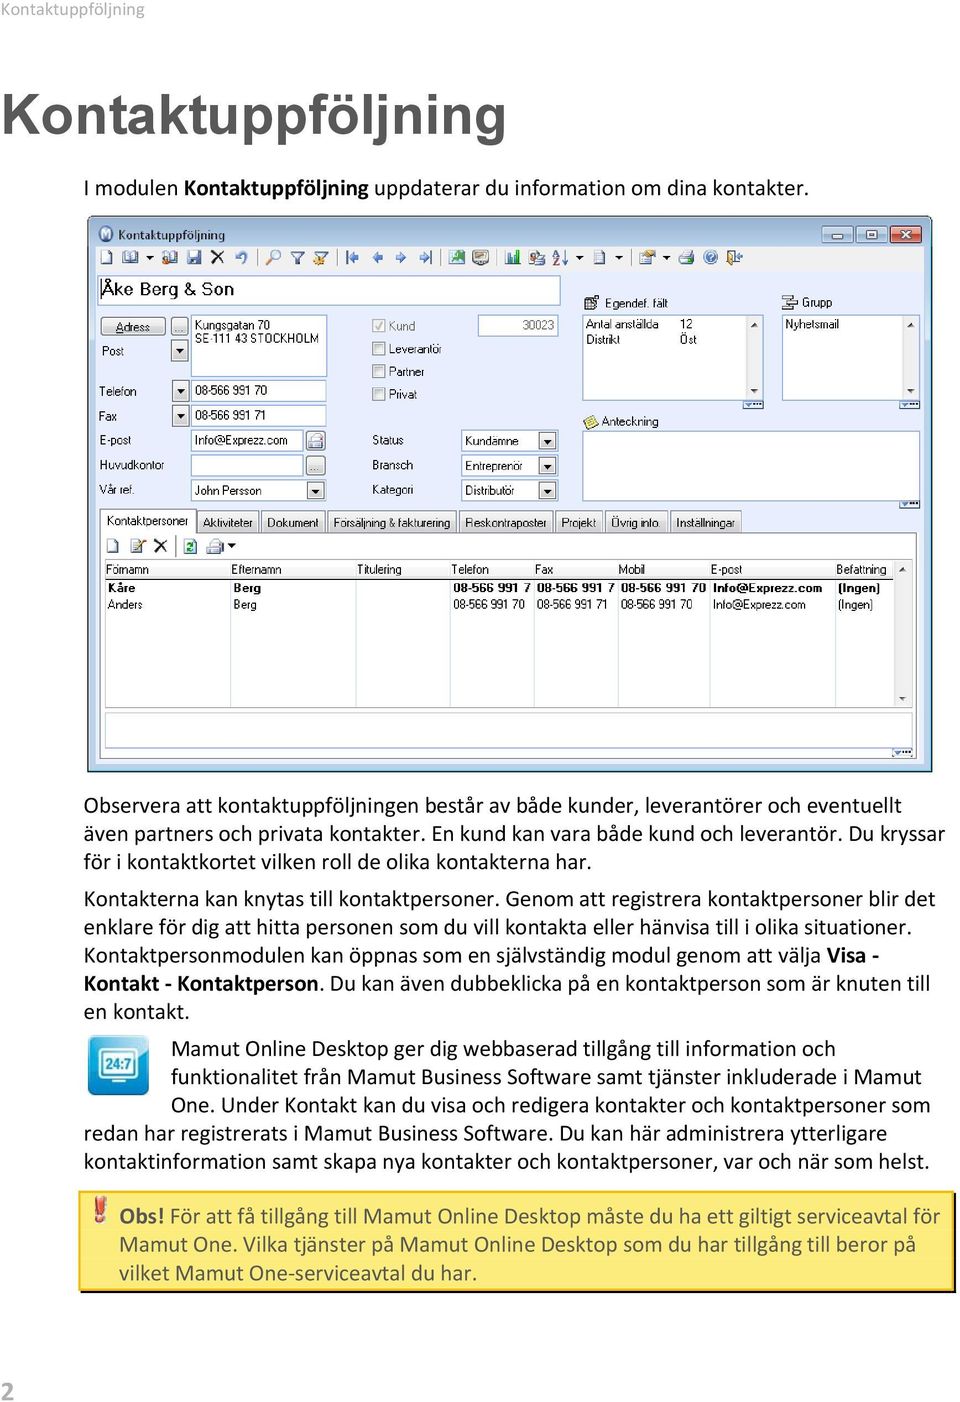This screenshot has height=1402, width=960.
Task: Go to the previous contact record
Action: [377, 258]
